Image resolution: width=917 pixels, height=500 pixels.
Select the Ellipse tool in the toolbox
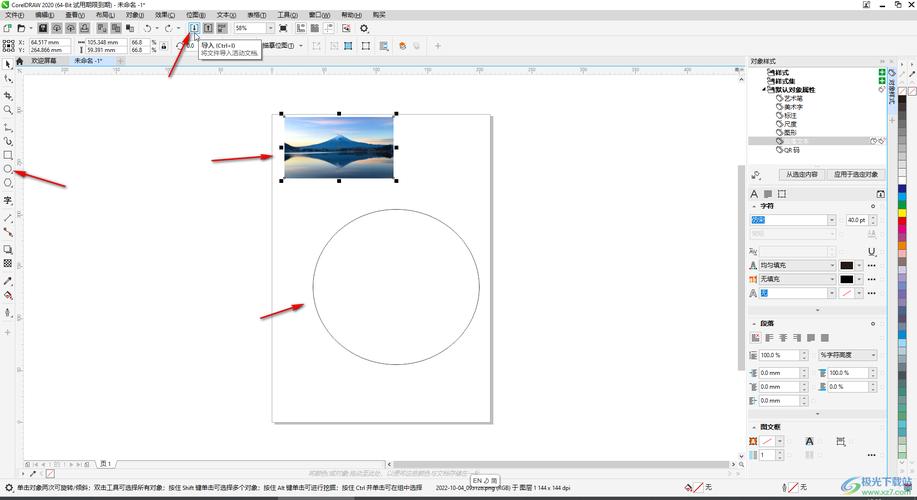point(8,169)
